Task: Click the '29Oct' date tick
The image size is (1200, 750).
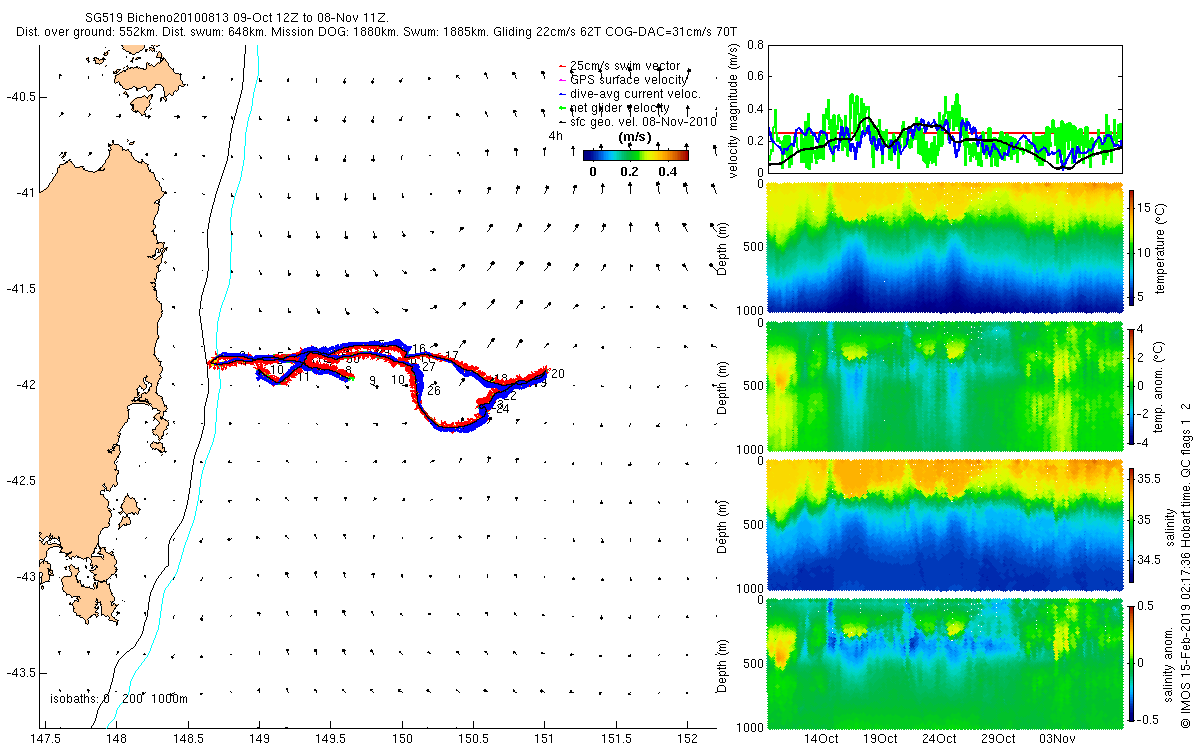Action: [998, 738]
